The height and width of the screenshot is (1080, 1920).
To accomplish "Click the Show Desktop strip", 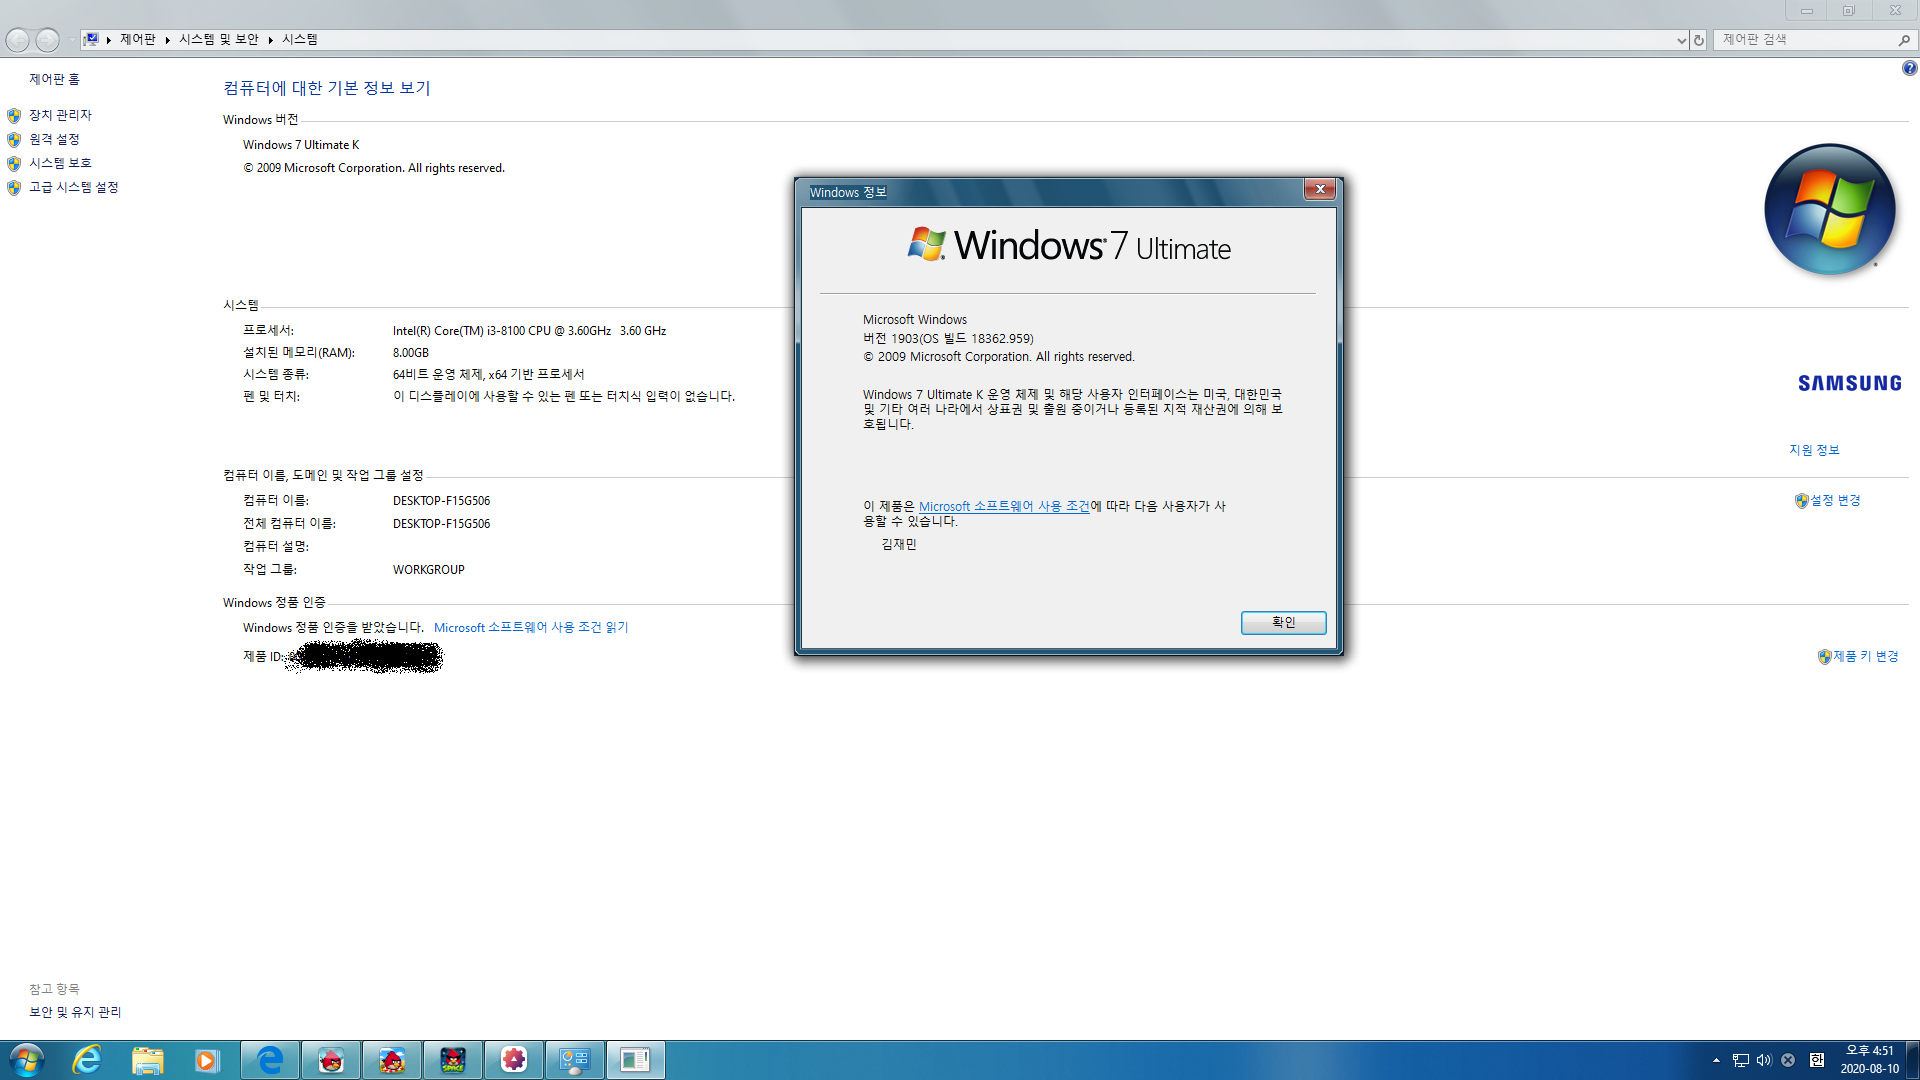I will (1913, 1060).
